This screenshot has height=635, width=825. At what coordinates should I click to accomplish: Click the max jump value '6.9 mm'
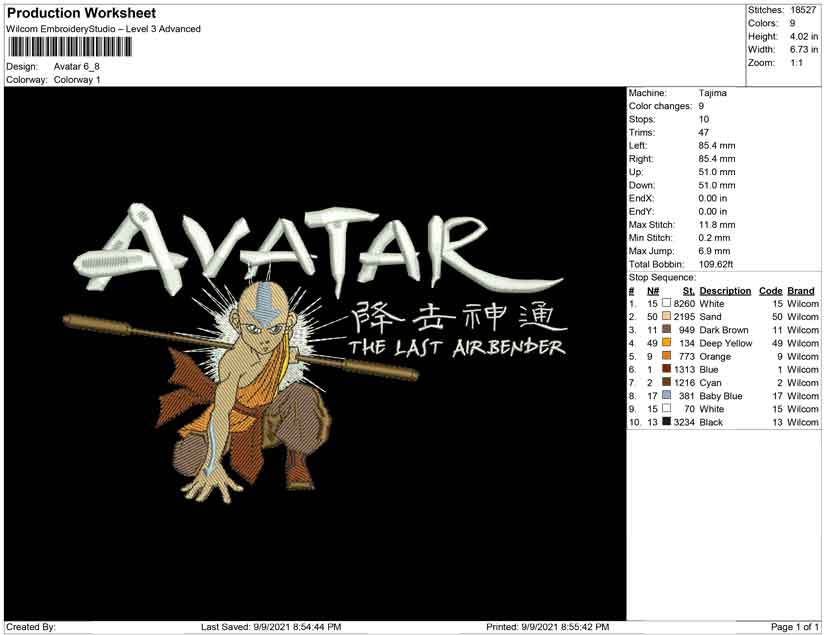tap(715, 251)
